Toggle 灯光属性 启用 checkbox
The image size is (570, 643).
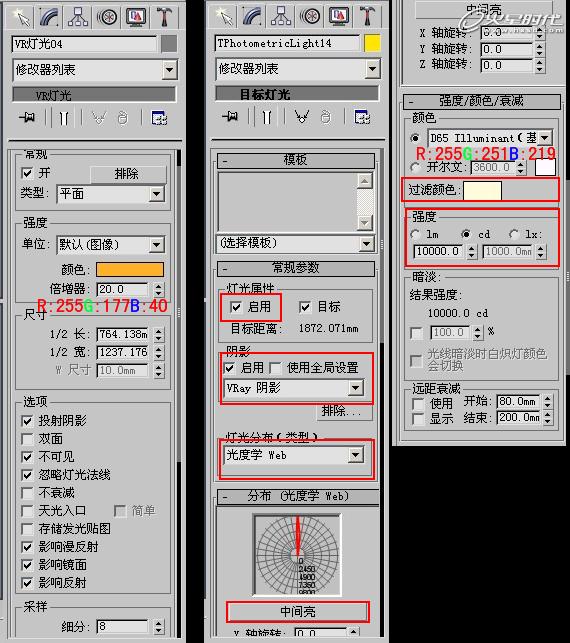[236, 307]
